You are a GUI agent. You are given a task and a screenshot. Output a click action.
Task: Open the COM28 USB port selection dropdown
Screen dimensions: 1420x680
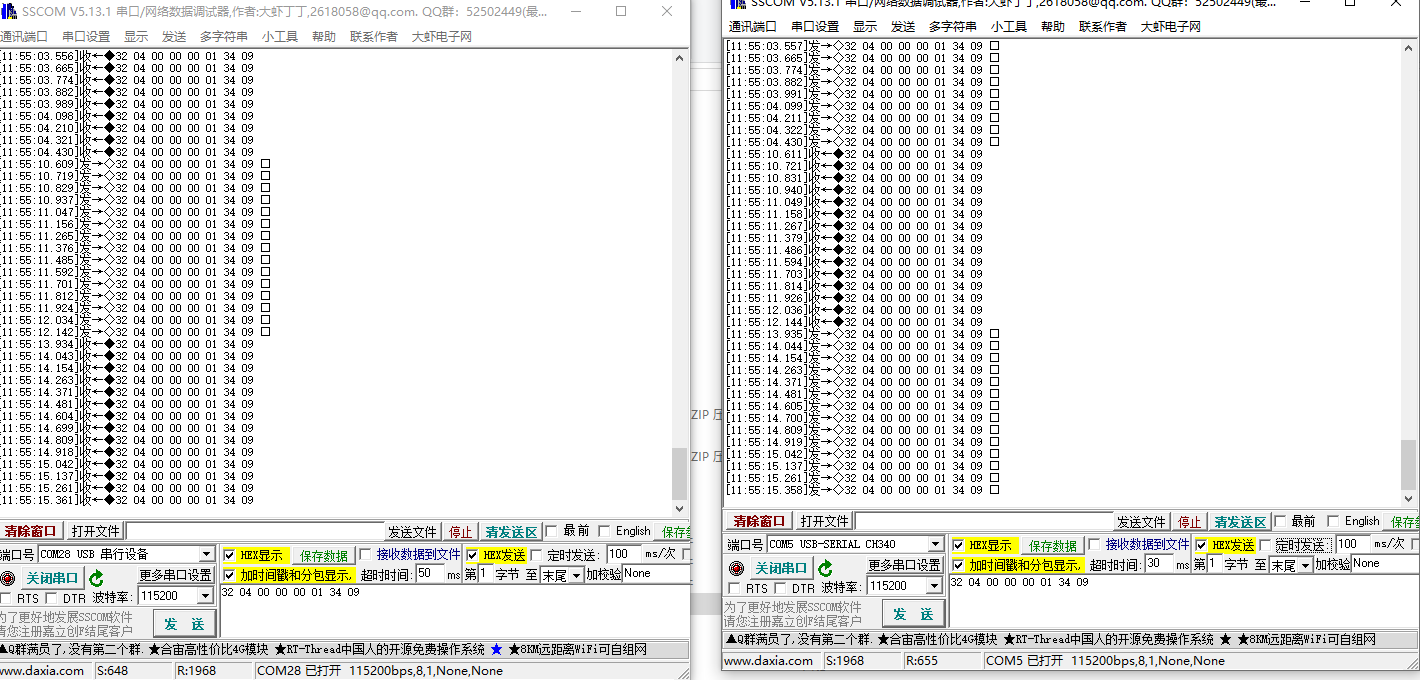(206, 555)
